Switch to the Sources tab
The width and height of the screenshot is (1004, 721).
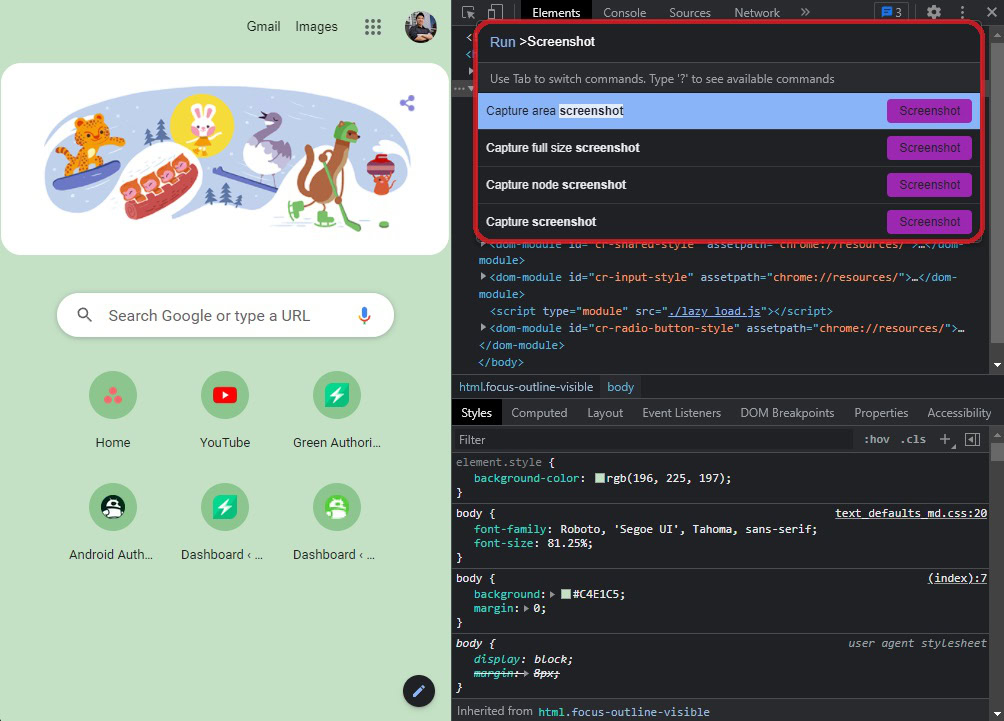(690, 12)
